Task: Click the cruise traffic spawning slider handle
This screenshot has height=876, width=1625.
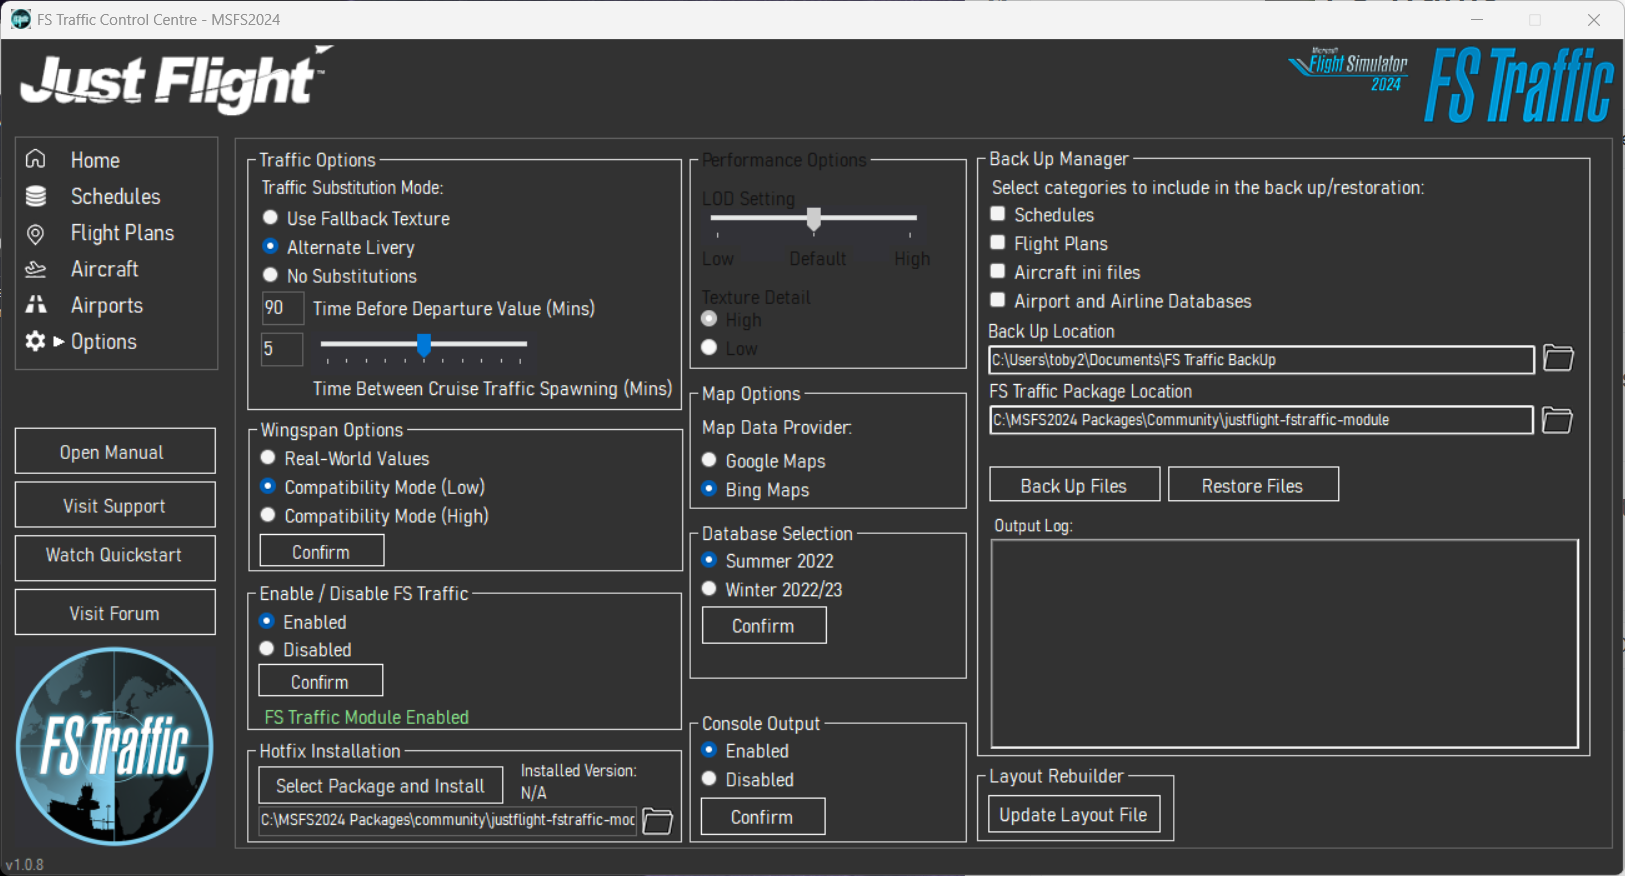Action: click(x=425, y=345)
